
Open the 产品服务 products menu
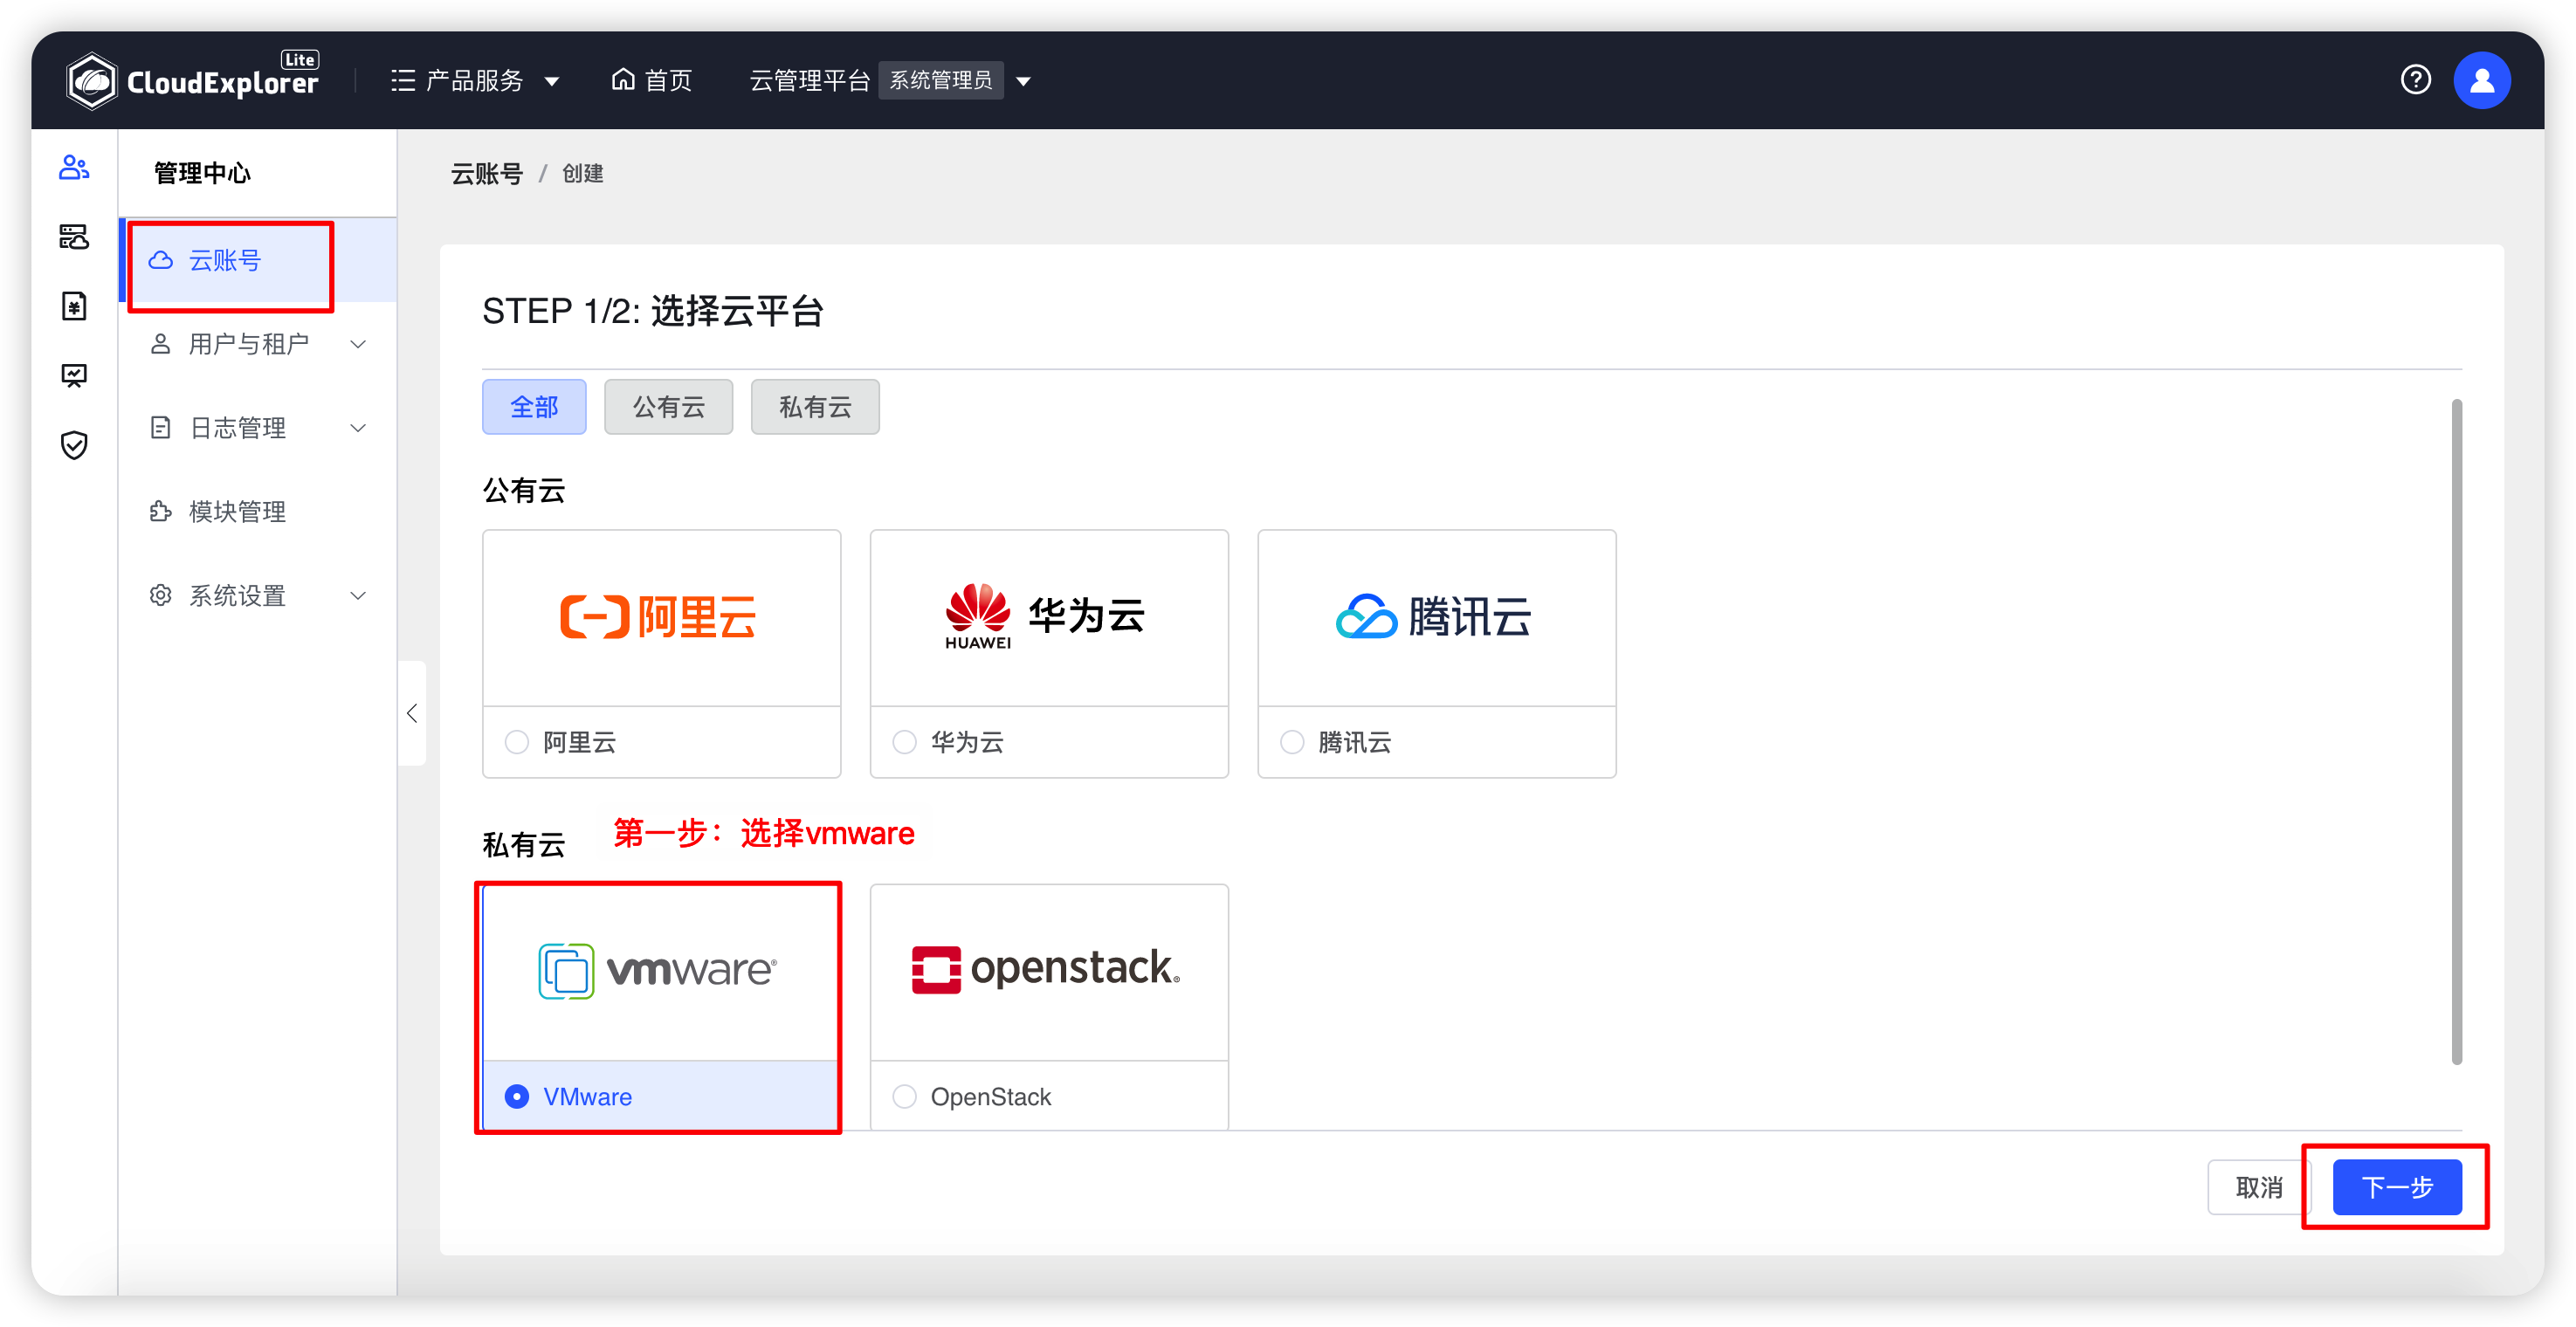(474, 80)
